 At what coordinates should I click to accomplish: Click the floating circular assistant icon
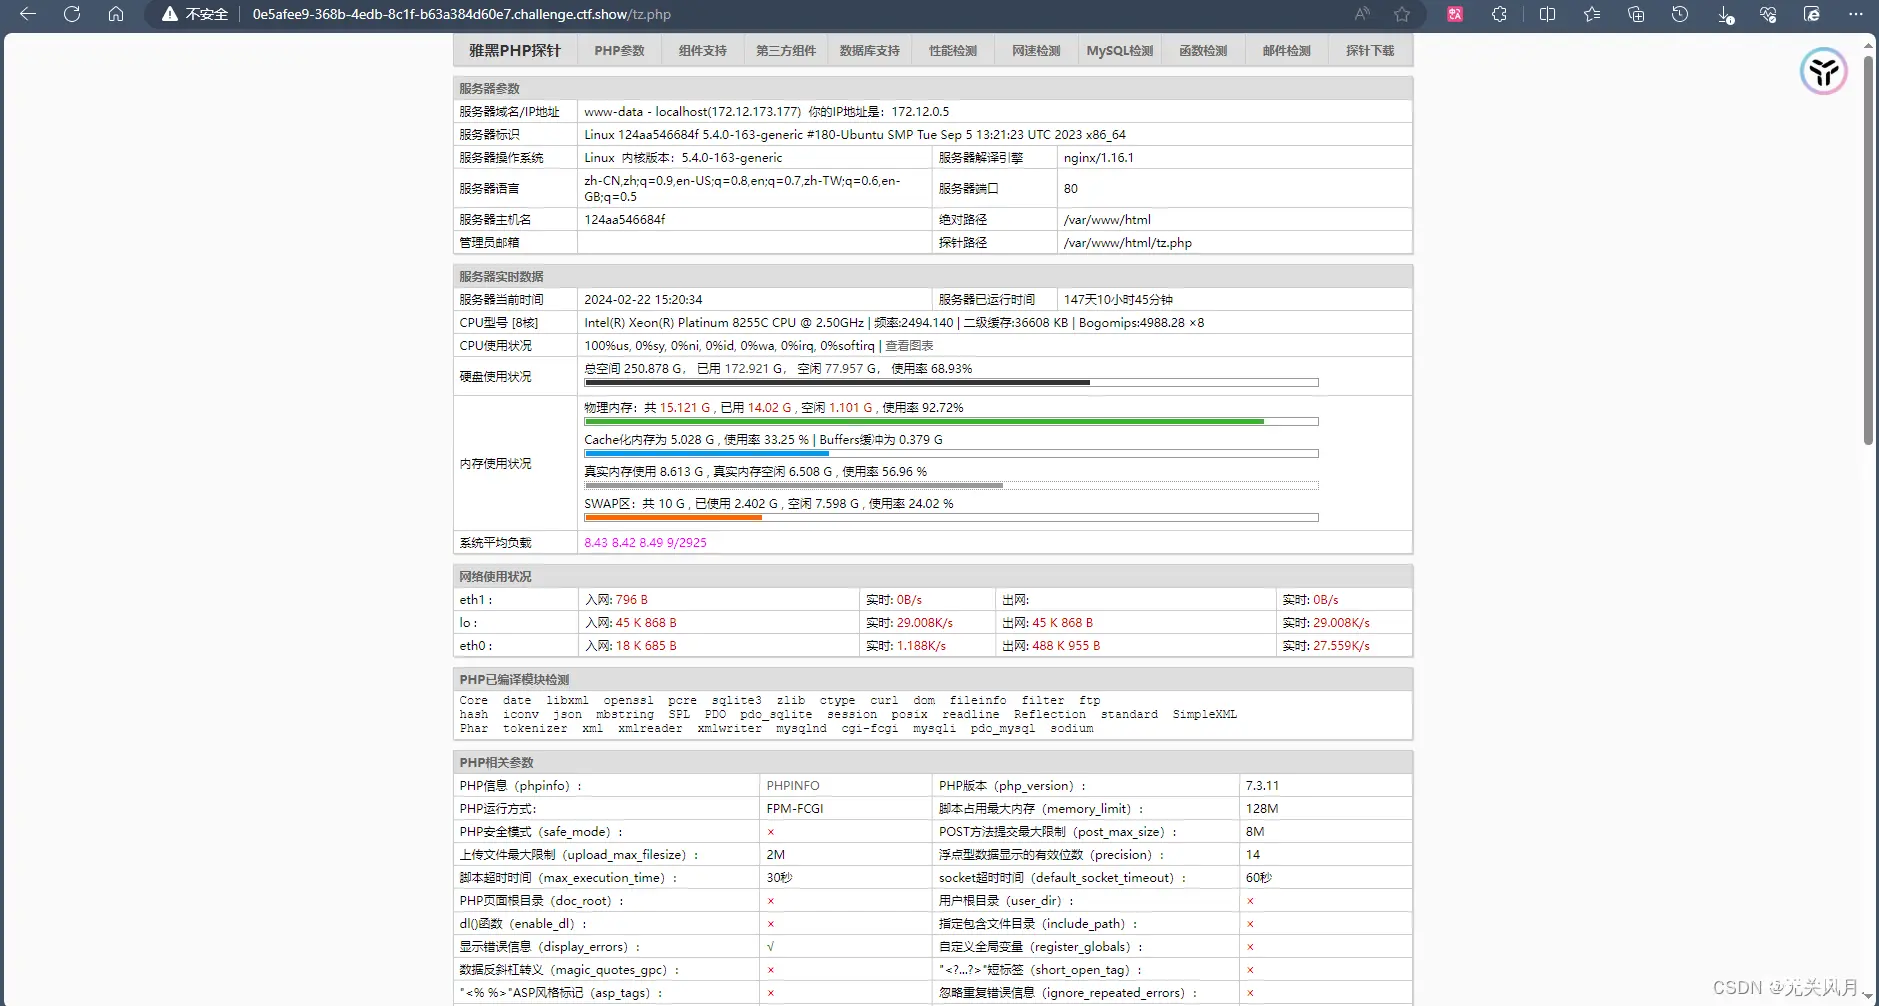1824,72
